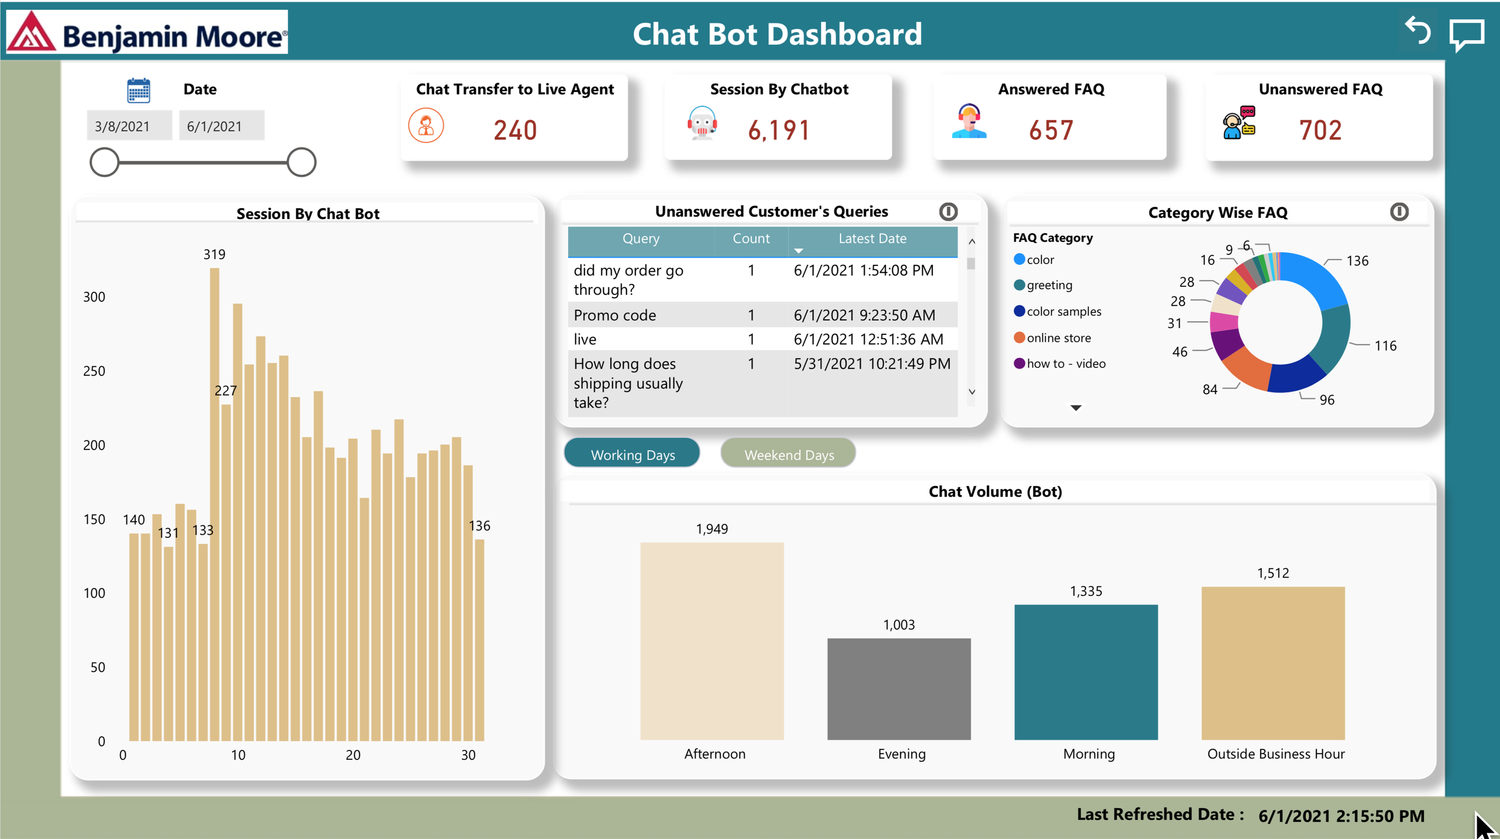Click the end date field 6/1/2021

pyautogui.click(x=221, y=126)
